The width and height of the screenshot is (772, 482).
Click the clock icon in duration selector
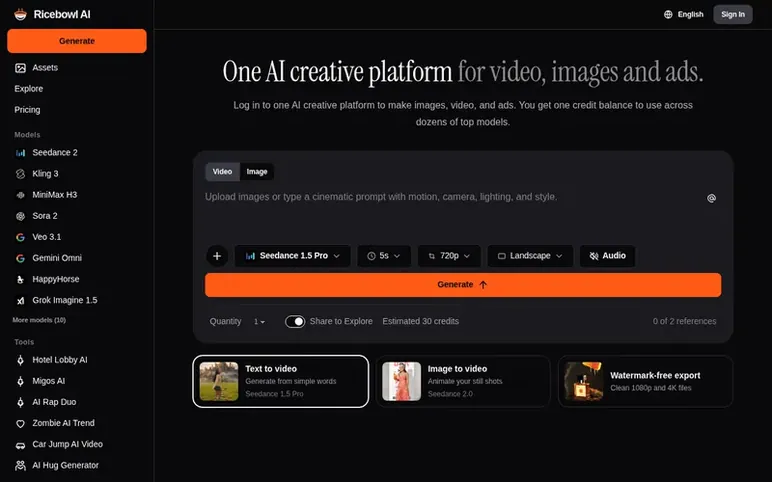(x=371, y=256)
